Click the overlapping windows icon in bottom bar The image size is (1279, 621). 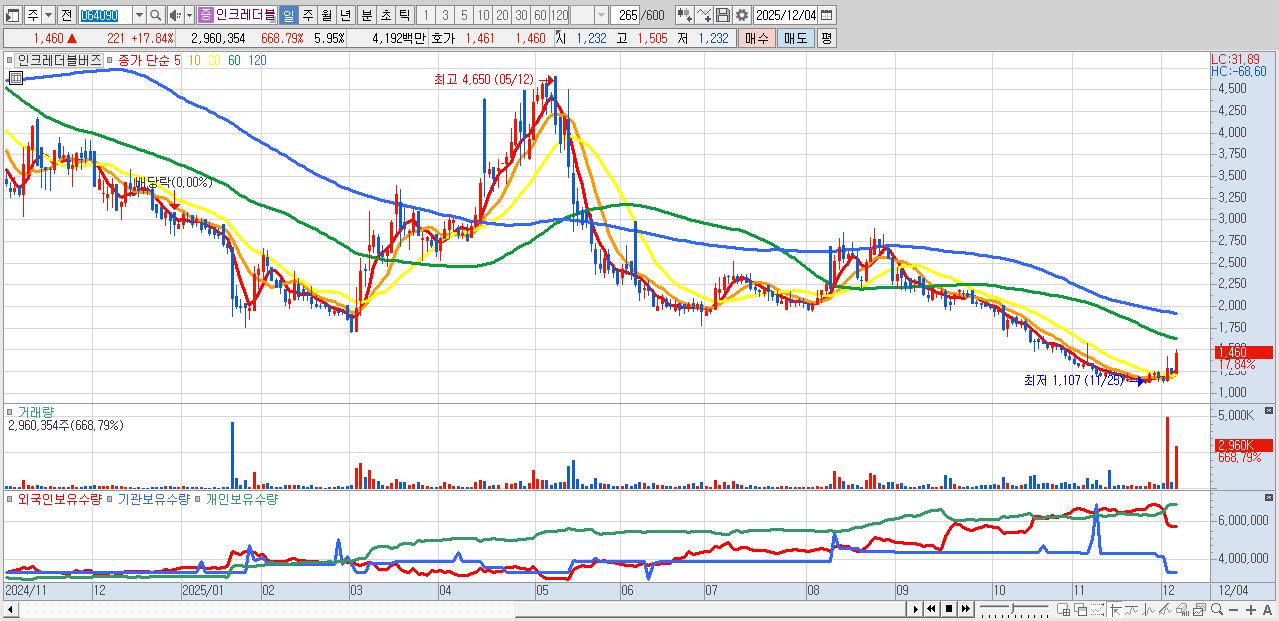pos(1081,610)
